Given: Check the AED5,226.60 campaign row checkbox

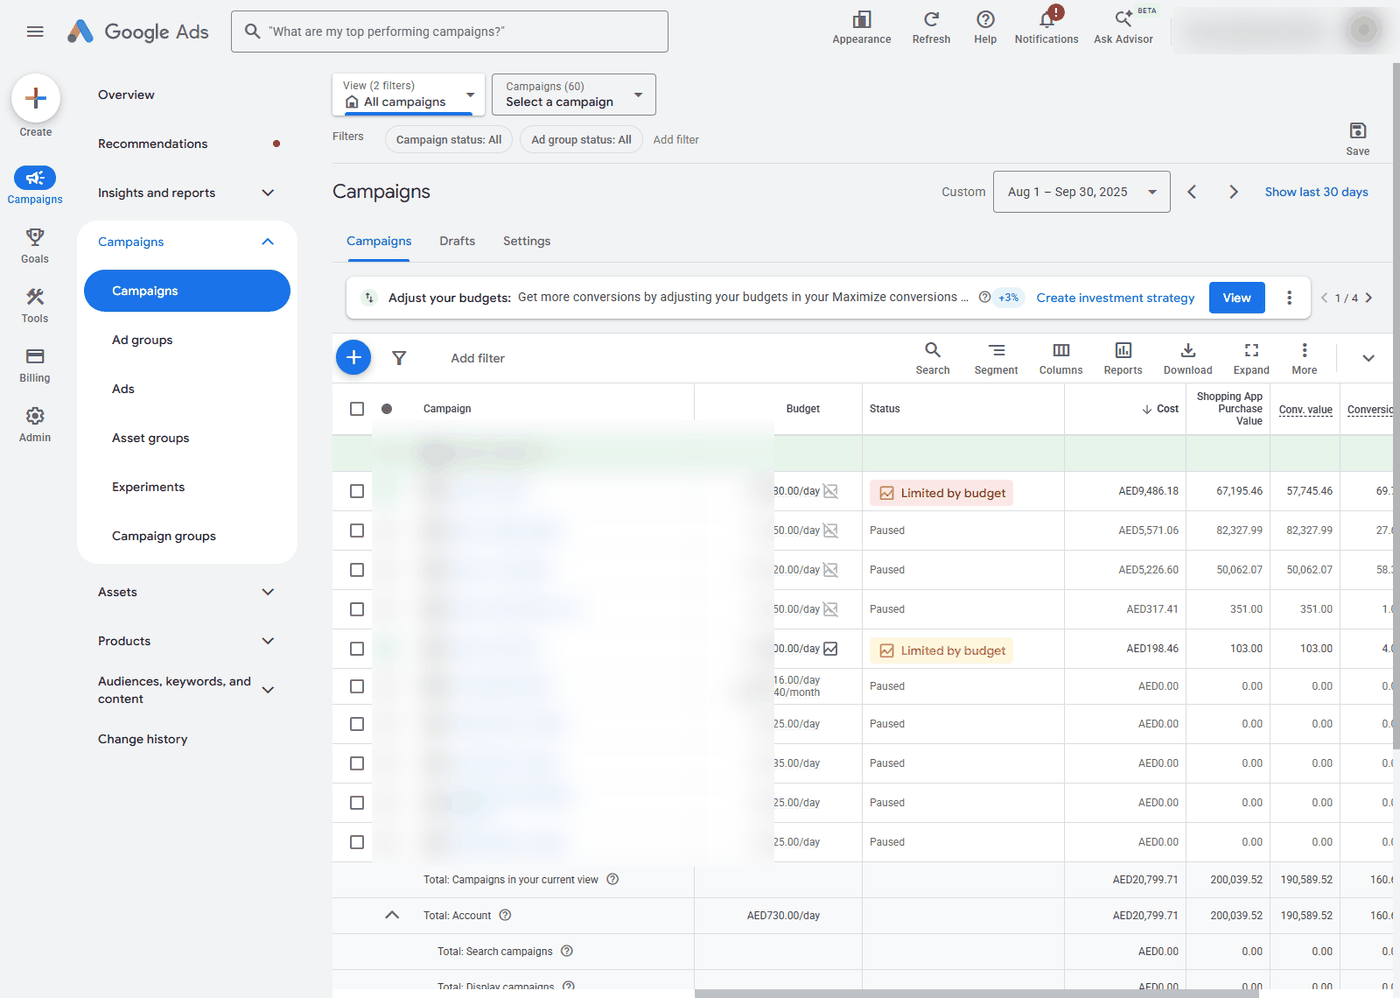Looking at the screenshot, I should tap(357, 570).
